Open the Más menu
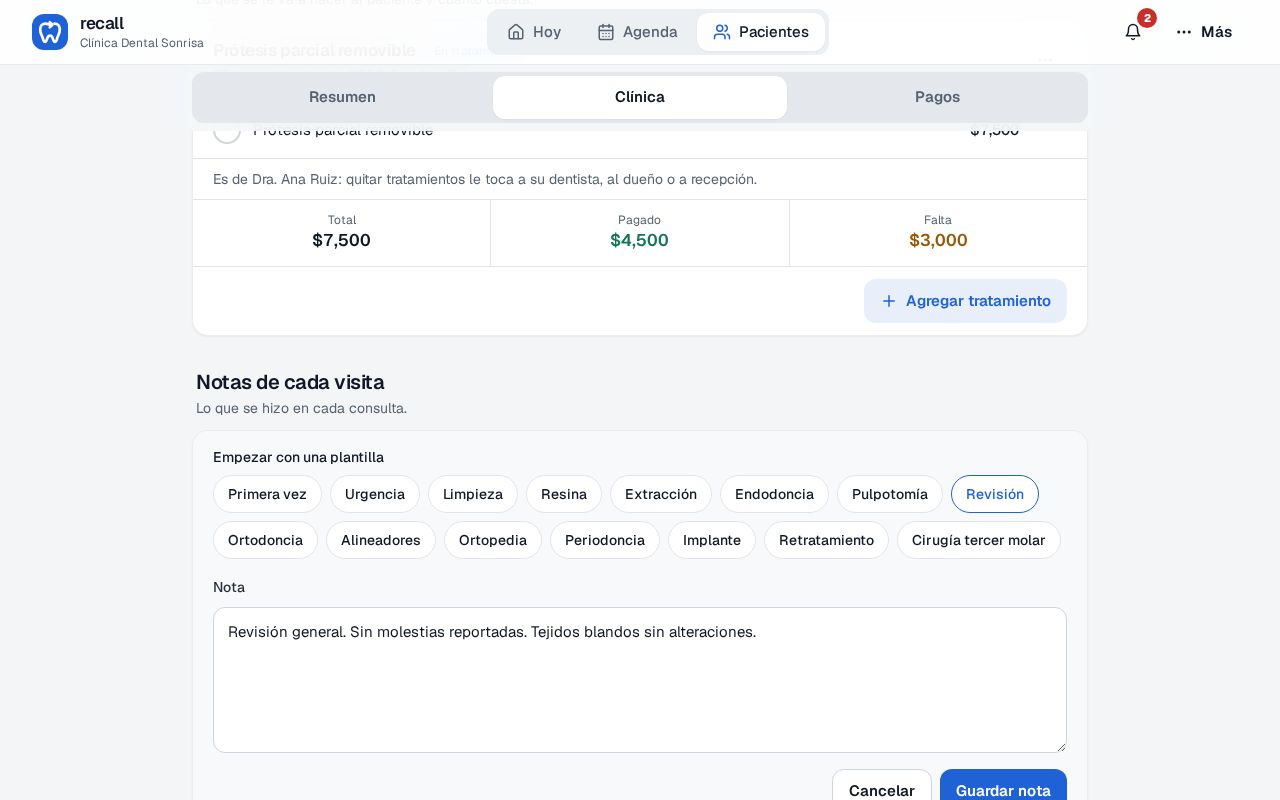Screen dimensions: 1280x800 [x=1204, y=32]
